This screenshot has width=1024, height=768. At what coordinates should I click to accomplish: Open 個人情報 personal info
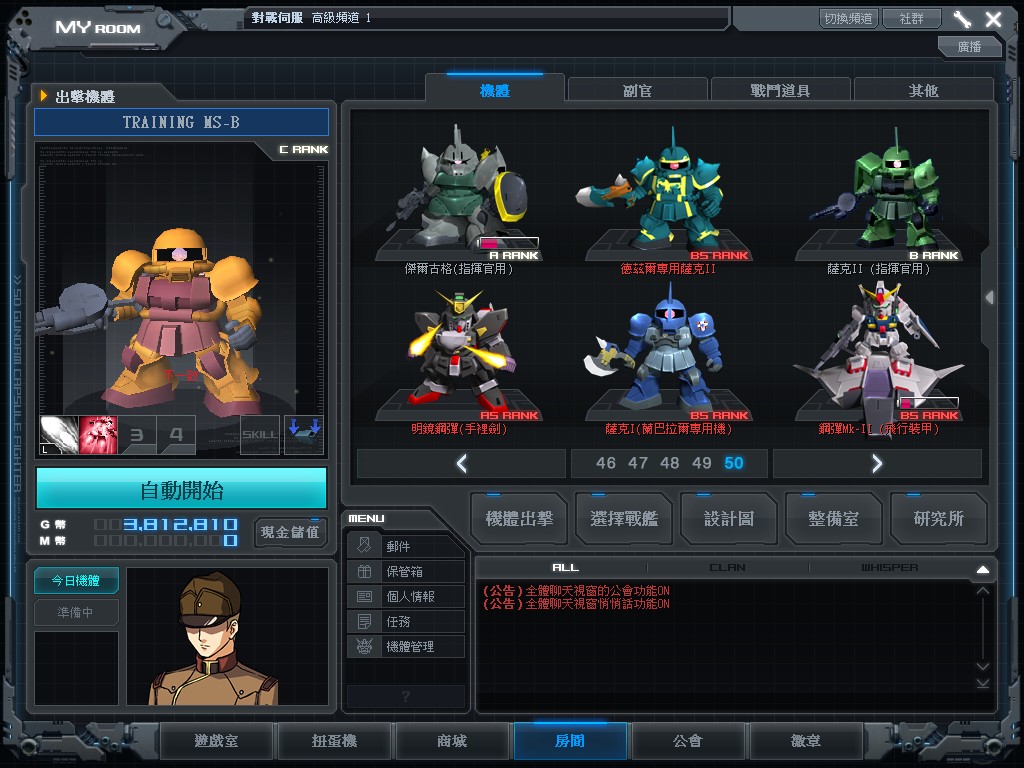coord(406,596)
